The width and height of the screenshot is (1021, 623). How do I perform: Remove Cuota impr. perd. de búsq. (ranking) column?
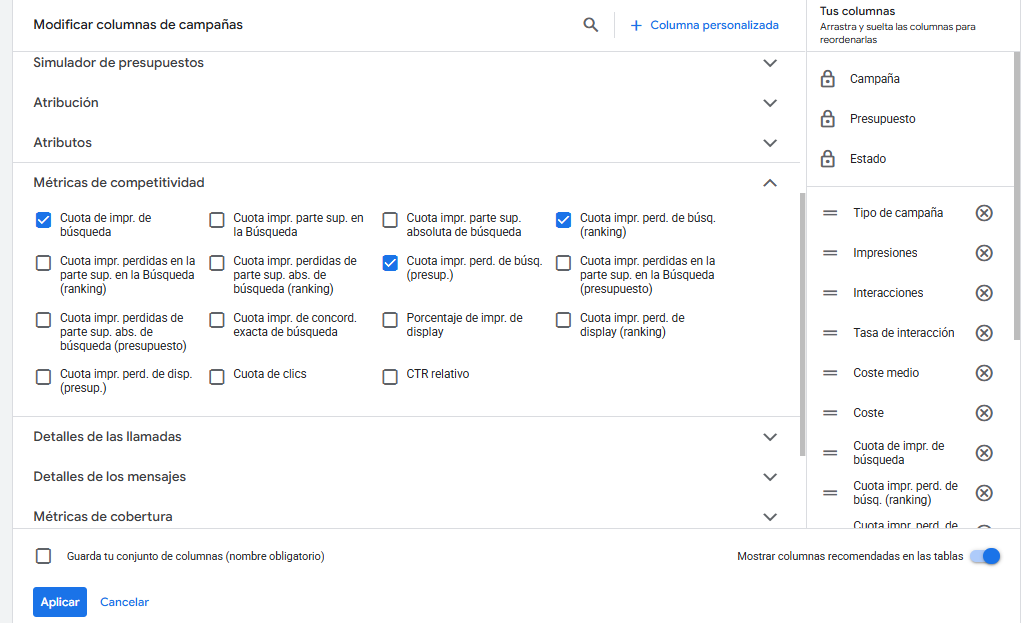[x=984, y=493]
